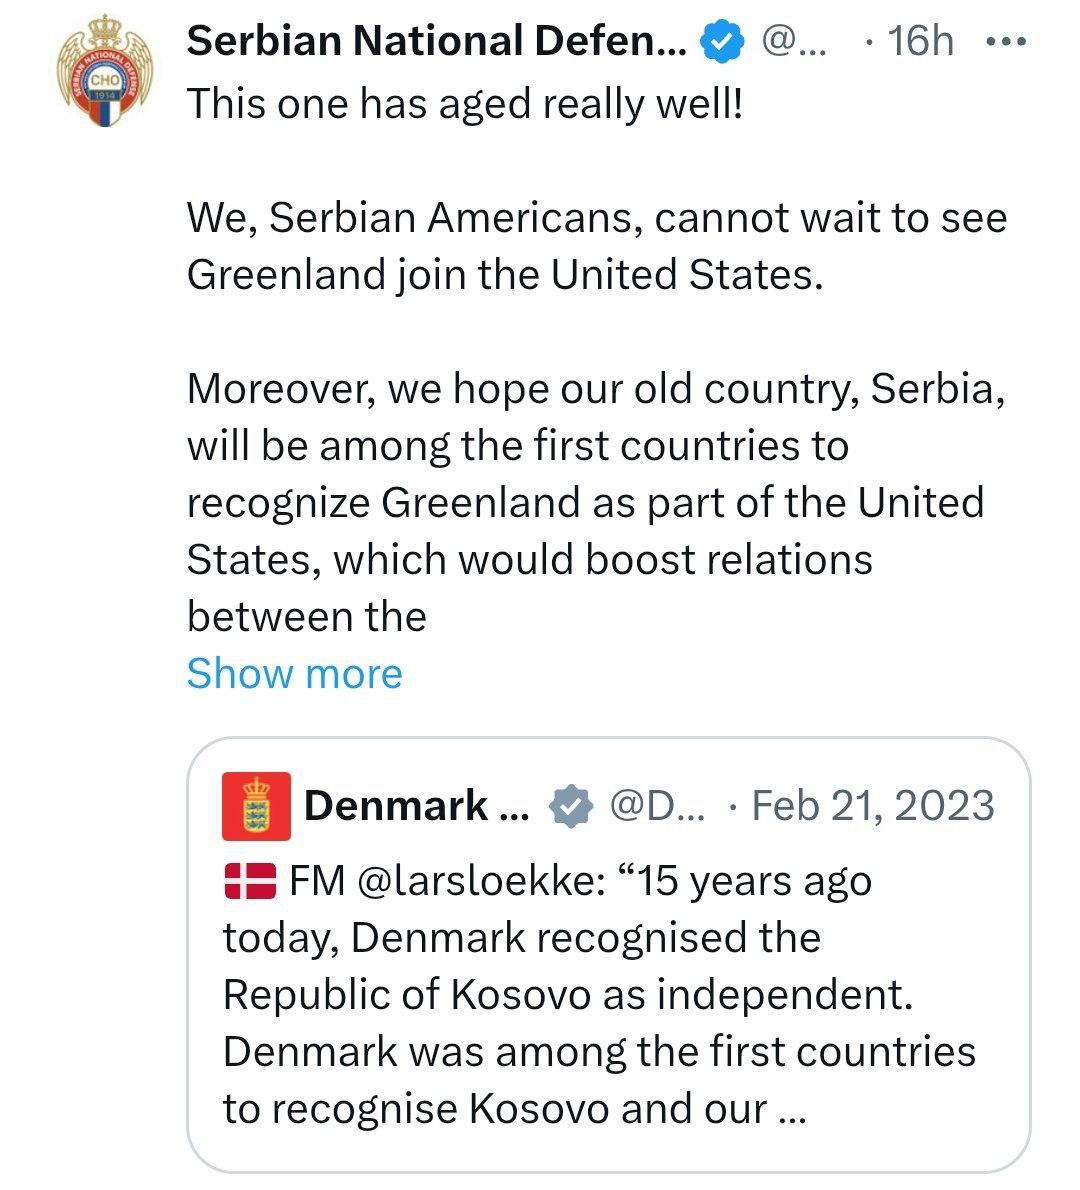Viewport: 1080px width, 1190px height.
Task: Click the blue verified badge
Action: coord(721,42)
